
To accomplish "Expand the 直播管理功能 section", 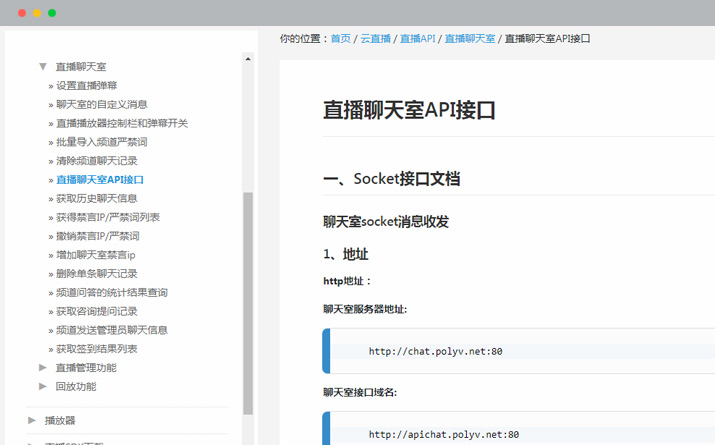I will click(x=43, y=368).
